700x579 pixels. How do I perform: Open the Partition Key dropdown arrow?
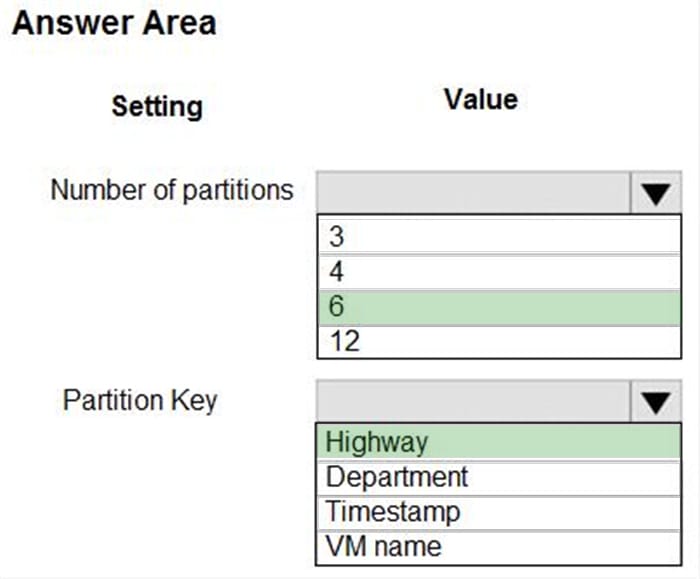pos(655,401)
